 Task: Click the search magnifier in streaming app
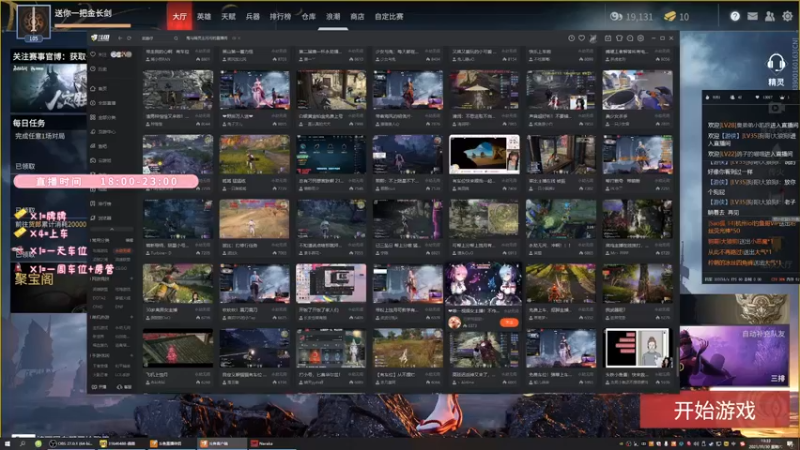(176, 38)
